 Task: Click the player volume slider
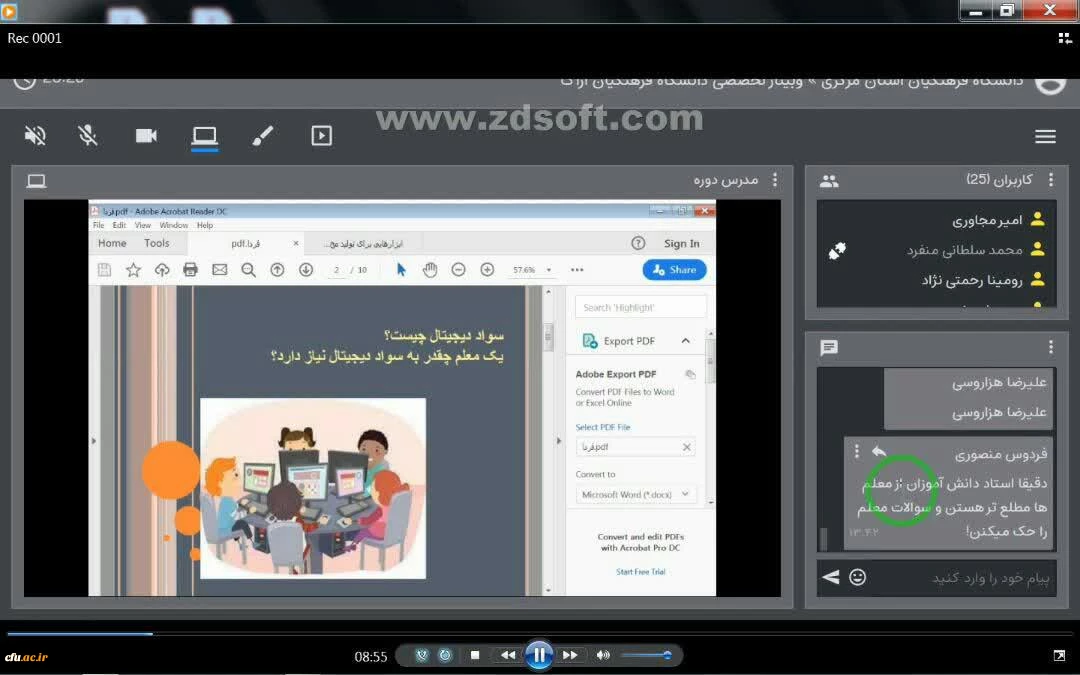tap(645, 655)
